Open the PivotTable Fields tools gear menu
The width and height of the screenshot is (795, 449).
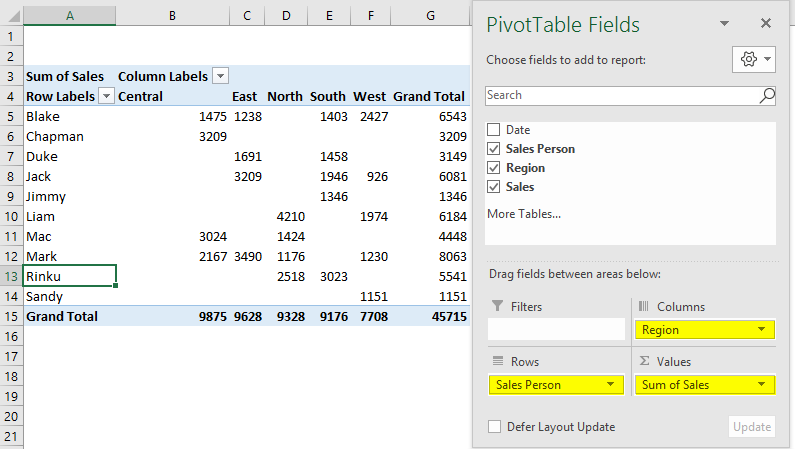pos(754,59)
